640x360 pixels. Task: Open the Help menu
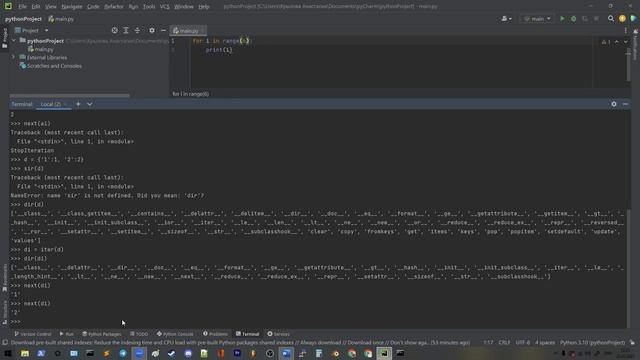click(x=204, y=7)
